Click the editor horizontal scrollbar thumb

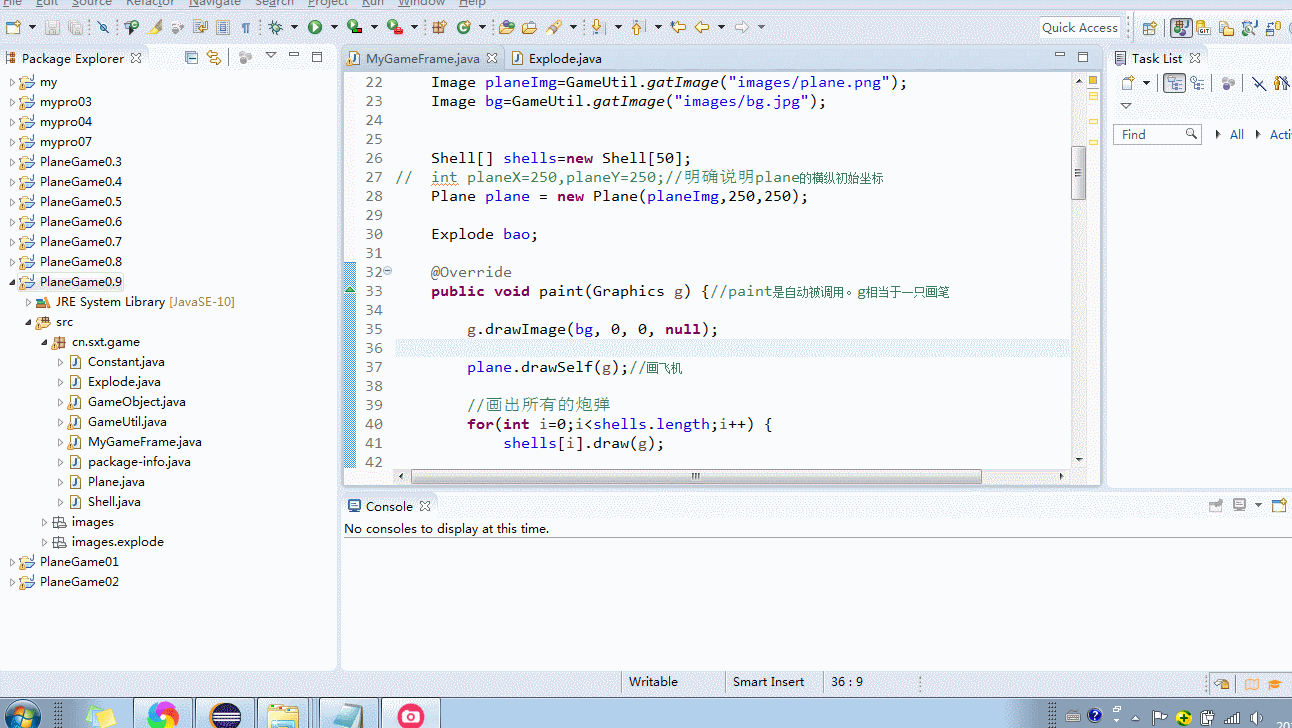694,477
